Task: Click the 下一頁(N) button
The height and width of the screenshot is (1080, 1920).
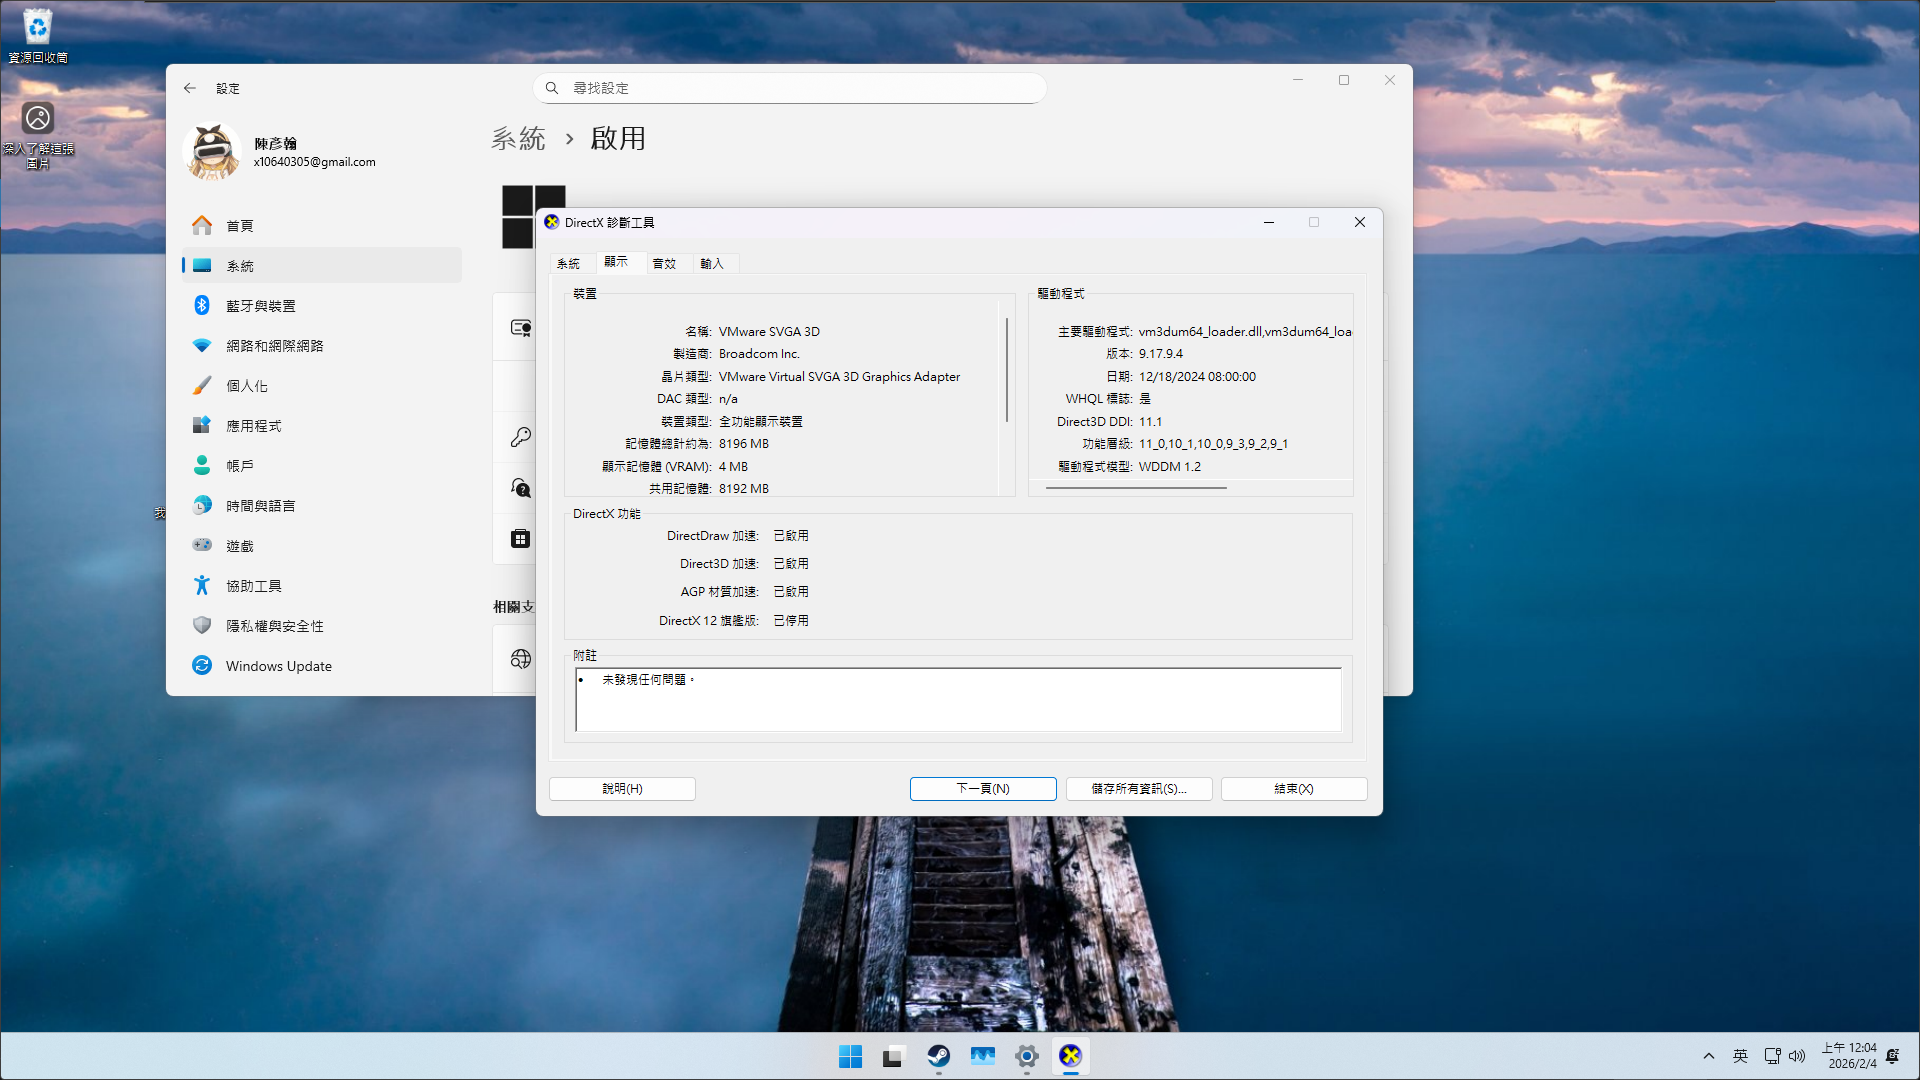Action: 983,789
